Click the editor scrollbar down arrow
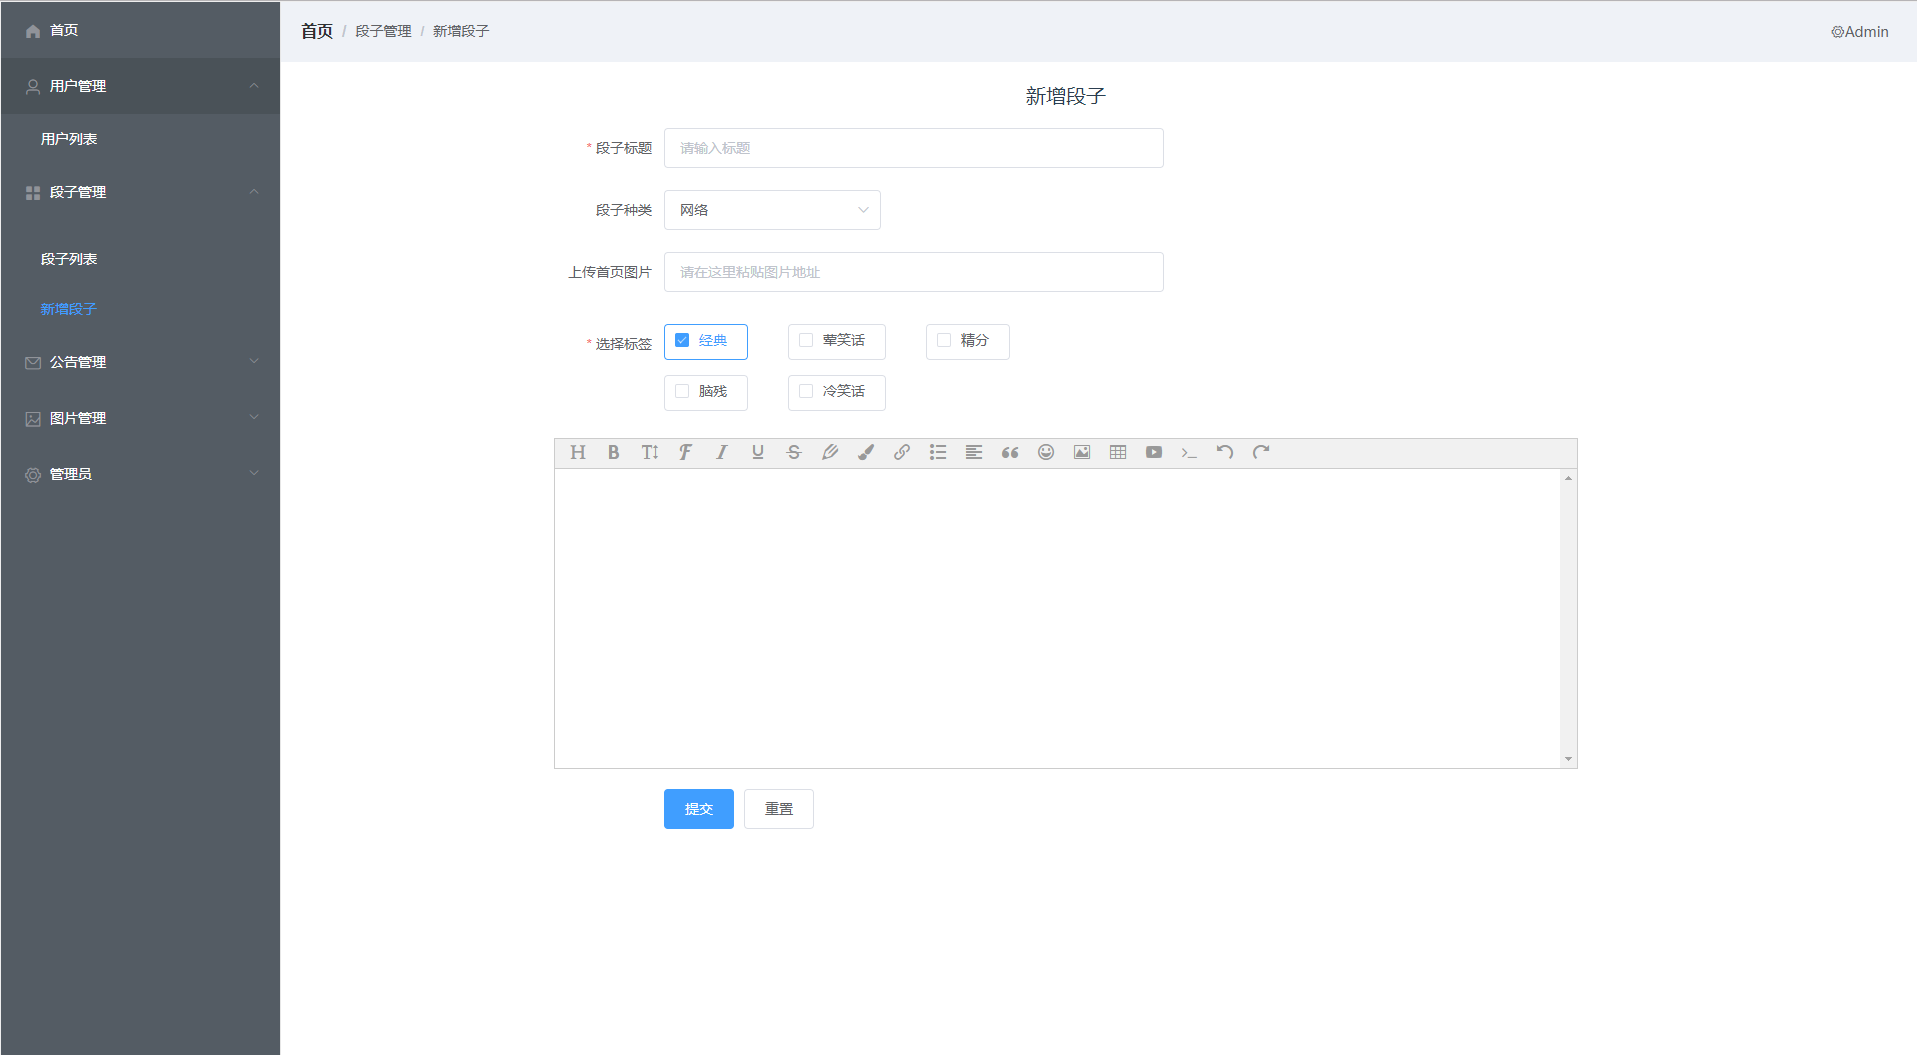 [1569, 759]
